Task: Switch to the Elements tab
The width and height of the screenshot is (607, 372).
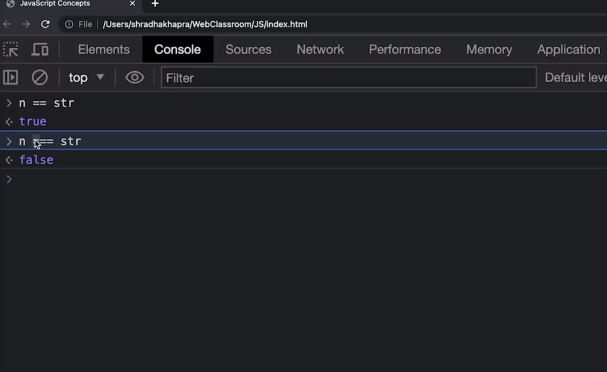Action: point(103,50)
